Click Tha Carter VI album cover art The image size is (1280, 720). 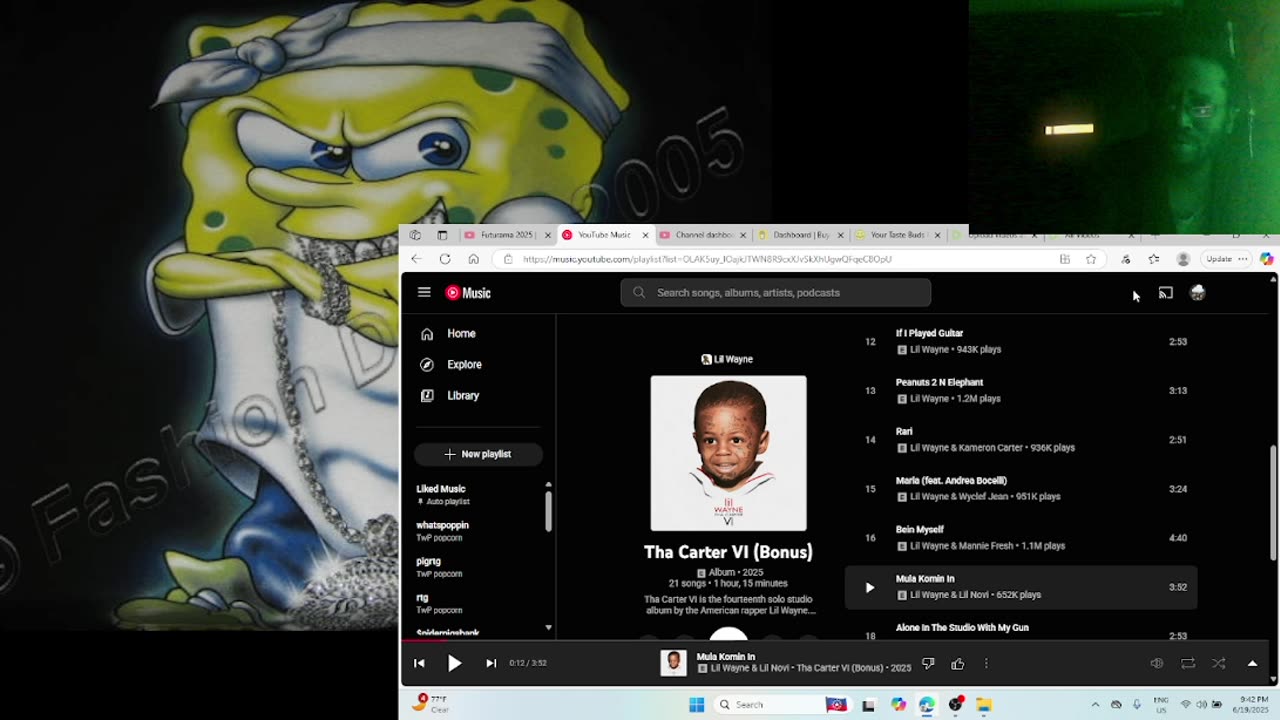[728, 453]
